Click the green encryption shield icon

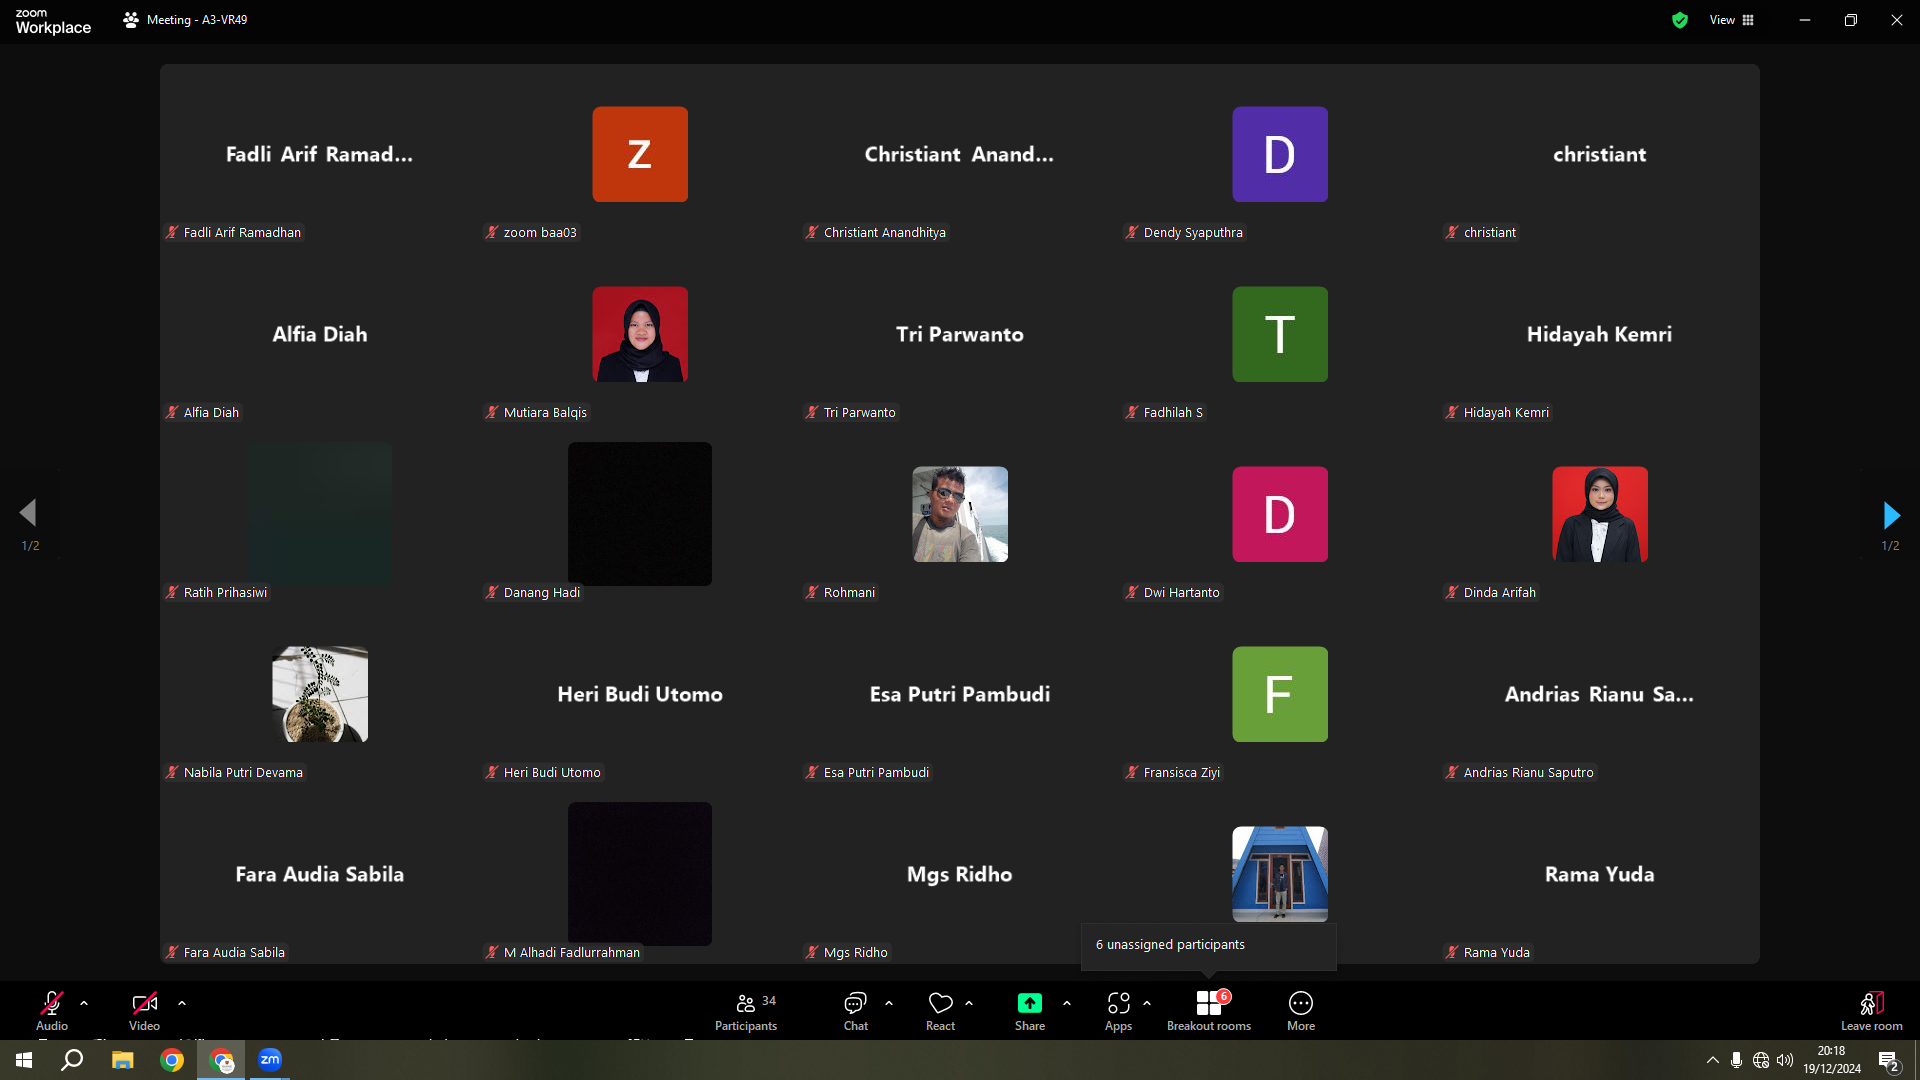pyautogui.click(x=1680, y=20)
